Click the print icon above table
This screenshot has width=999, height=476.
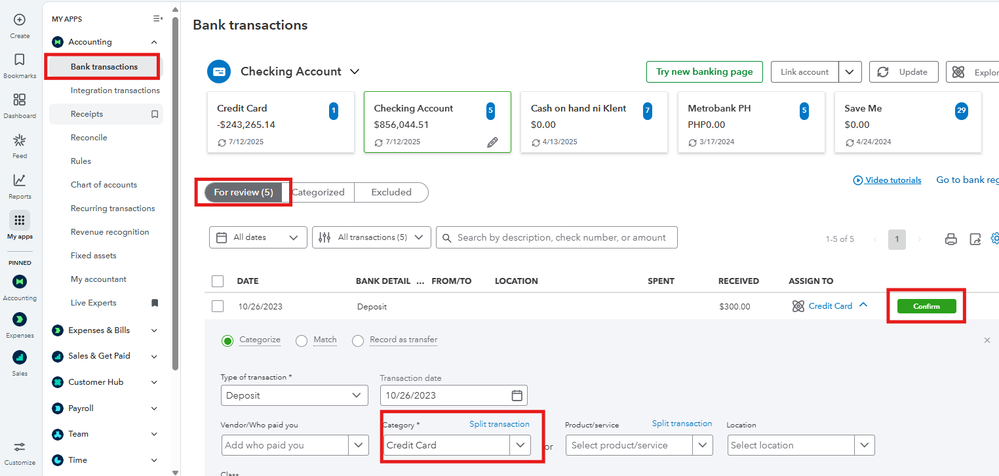pyautogui.click(x=951, y=239)
